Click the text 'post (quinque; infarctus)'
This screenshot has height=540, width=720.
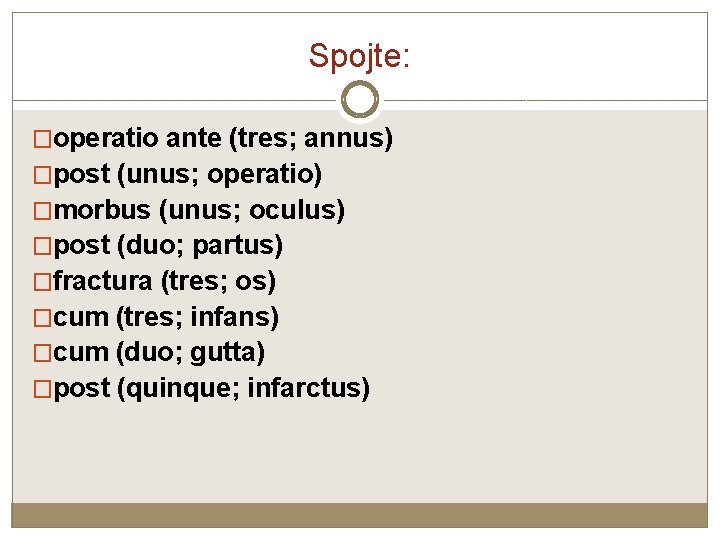pyautogui.click(x=212, y=388)
